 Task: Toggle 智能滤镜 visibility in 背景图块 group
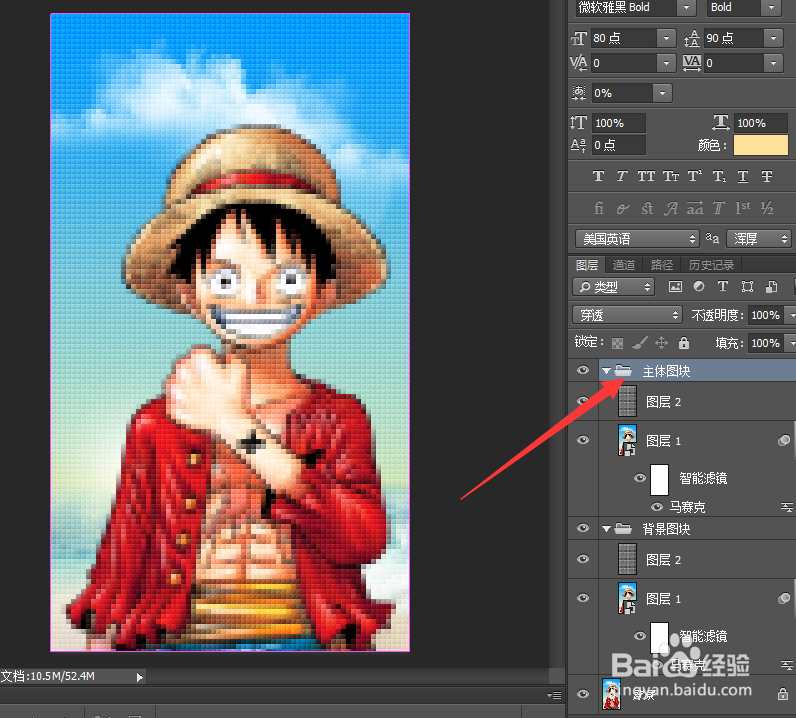[x=640, y=636]
